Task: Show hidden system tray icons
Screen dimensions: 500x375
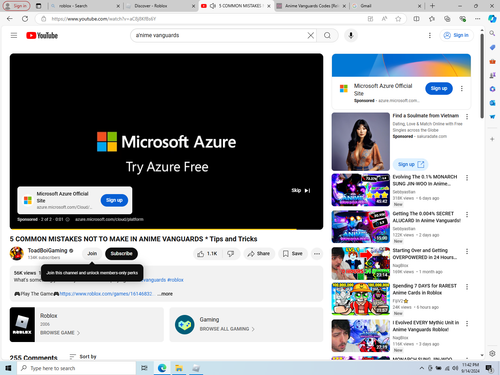Action: click(422, 368)
